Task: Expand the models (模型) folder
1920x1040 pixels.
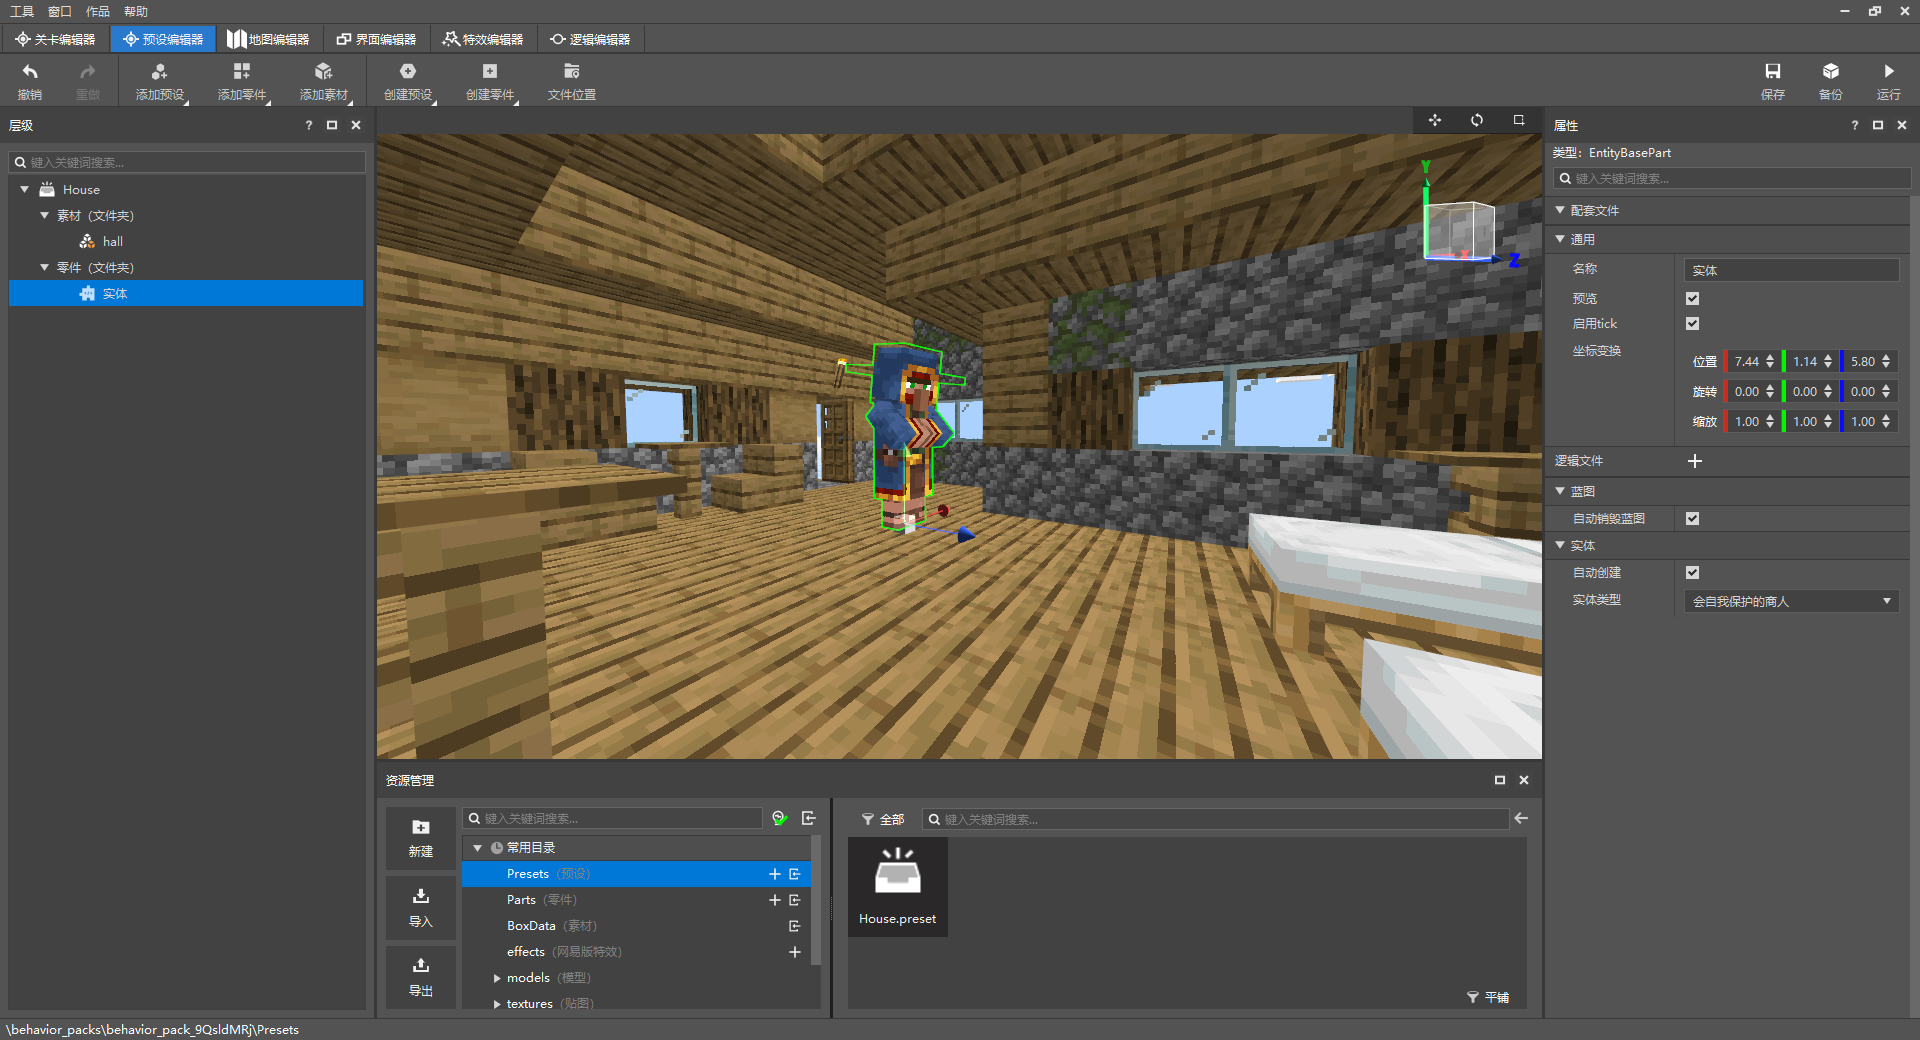Action: [x=497, y=978]
